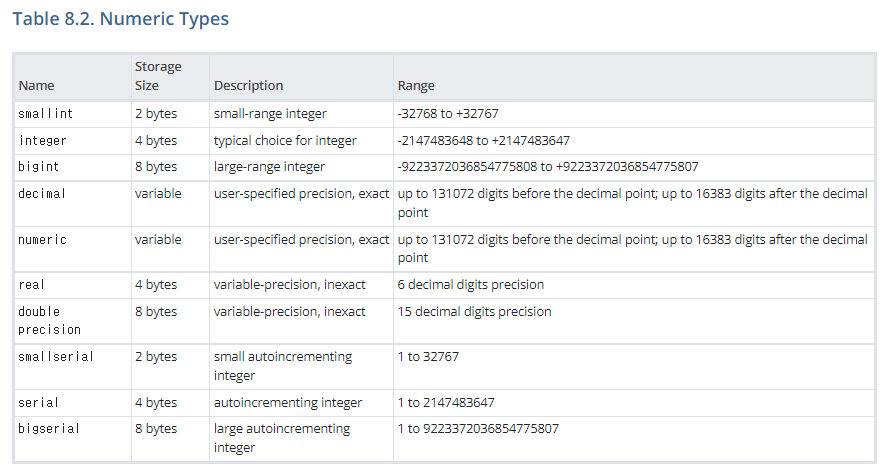889x473 pixels.
Task: Click the Storage Size column header
Action: coord(158,76)
